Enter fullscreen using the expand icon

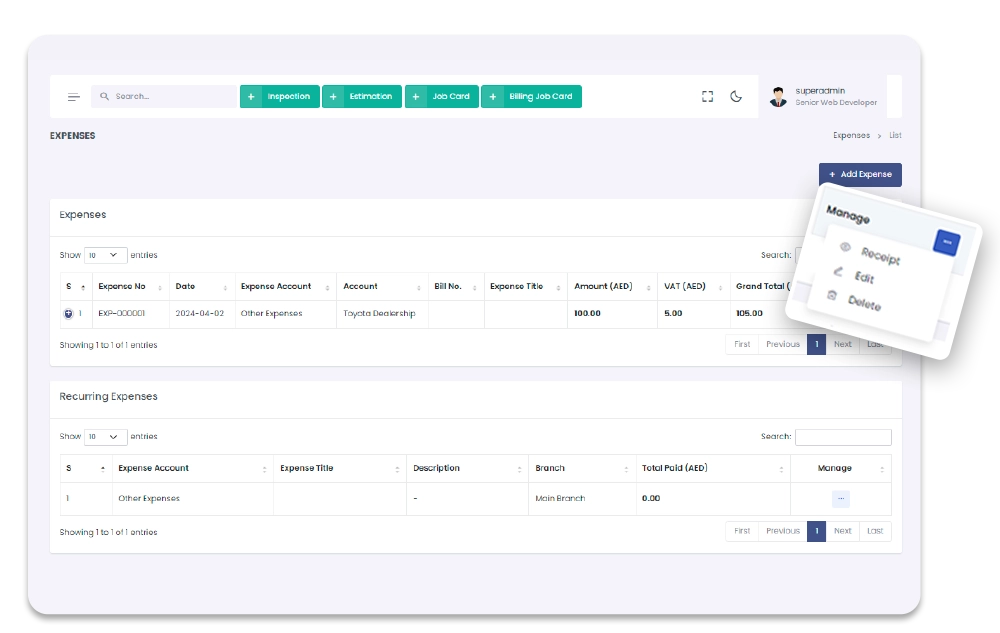[707, 96]
